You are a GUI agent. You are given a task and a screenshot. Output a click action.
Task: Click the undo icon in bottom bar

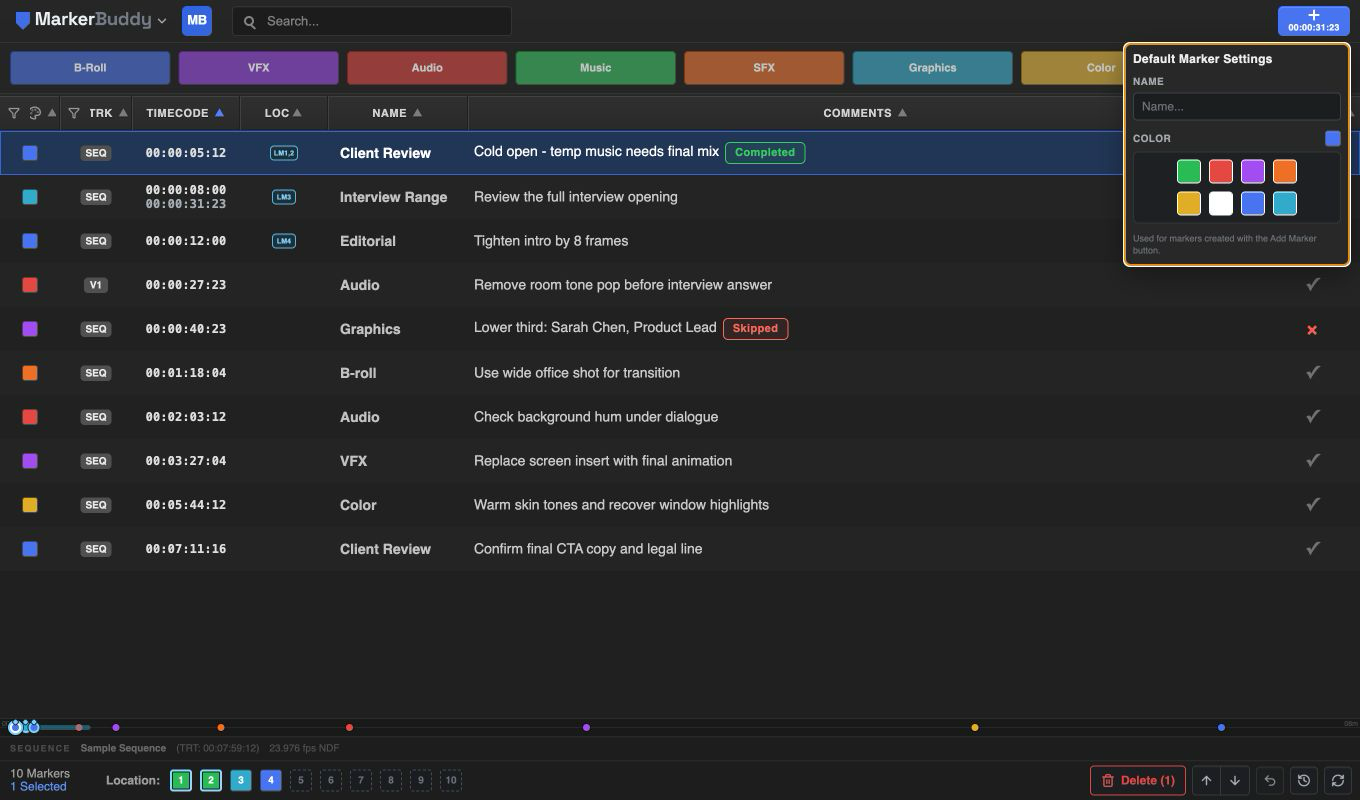point(1270,781)
